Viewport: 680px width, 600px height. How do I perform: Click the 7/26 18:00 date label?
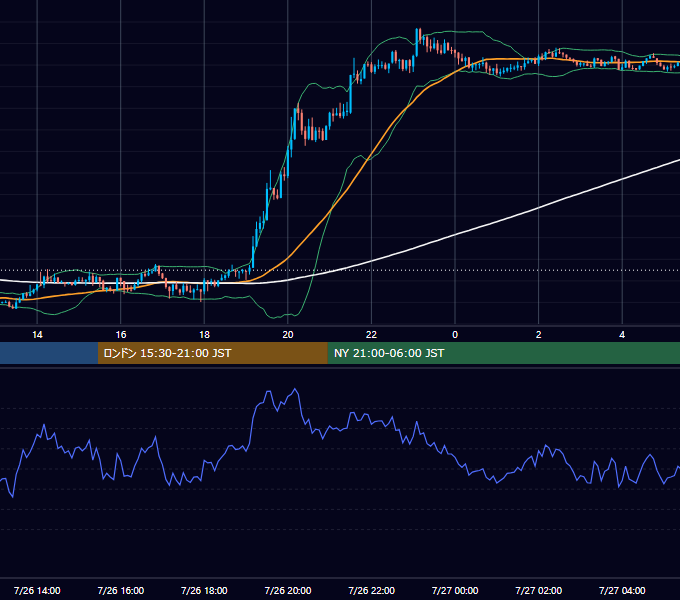coord(204,590)
